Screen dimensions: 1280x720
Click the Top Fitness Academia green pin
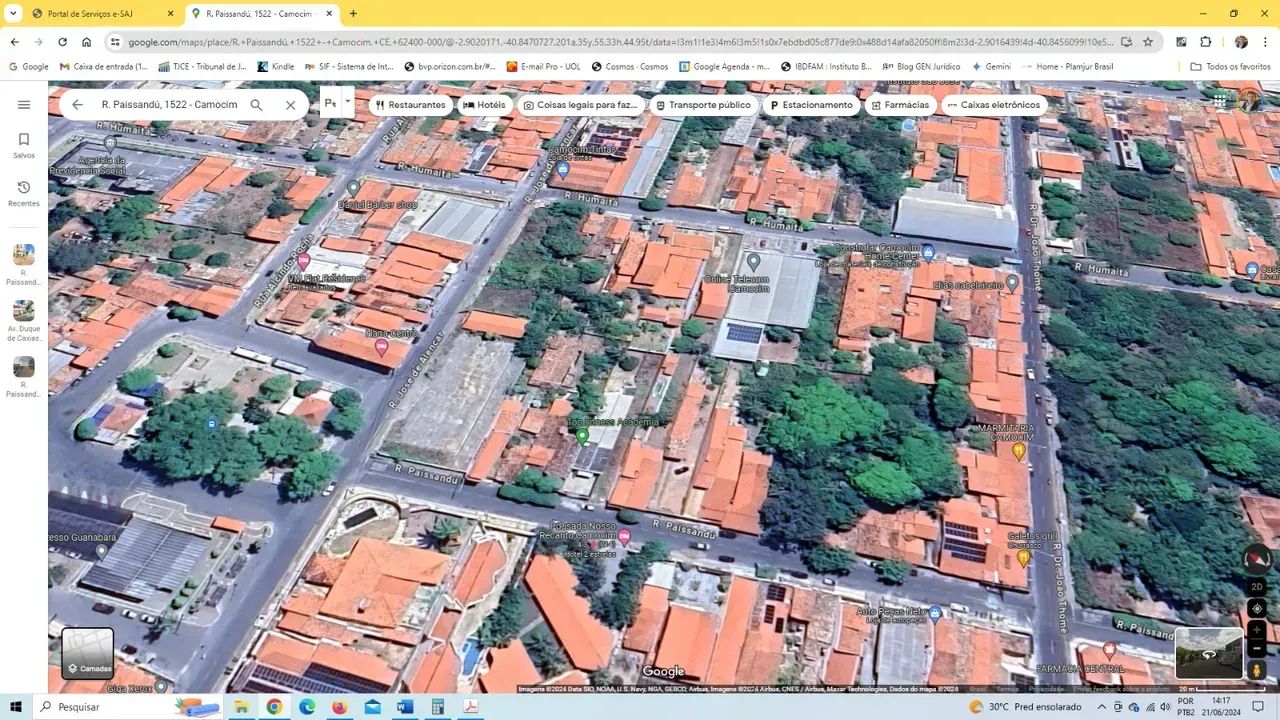click(x=582, y=436)
